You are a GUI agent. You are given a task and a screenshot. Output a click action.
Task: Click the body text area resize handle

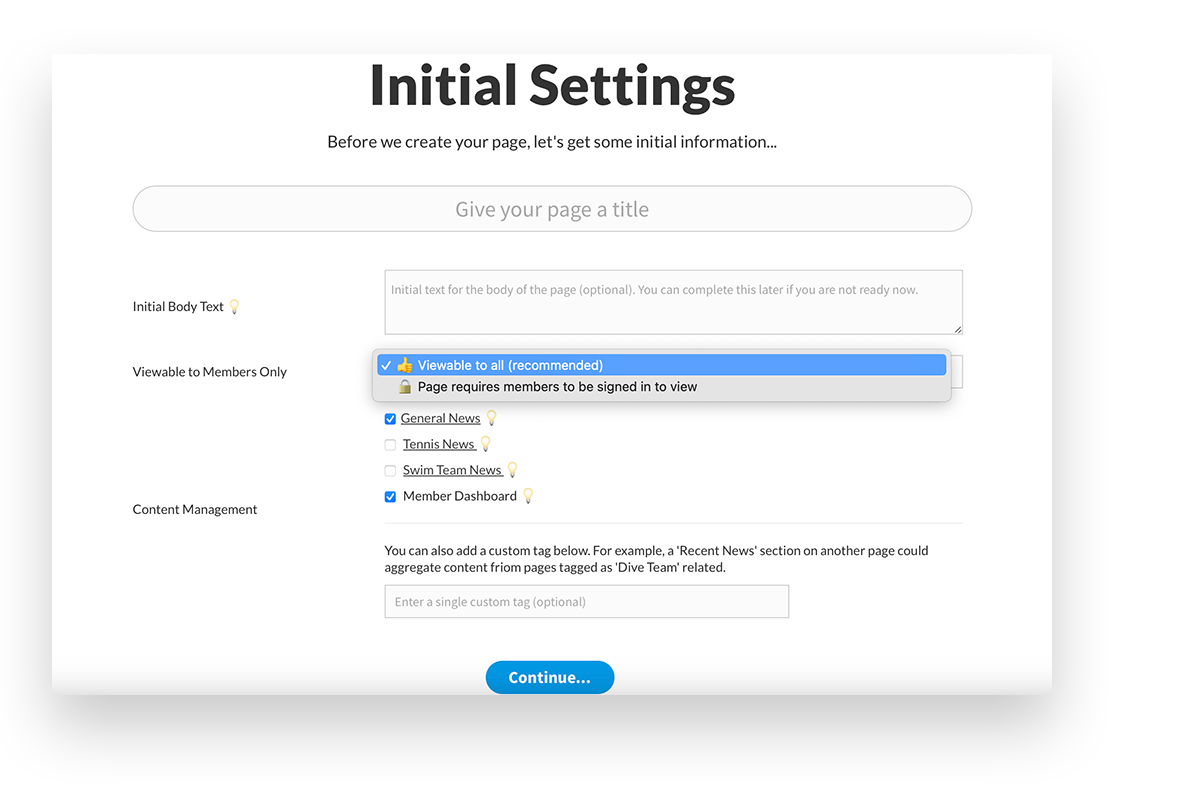click(957, 329)
